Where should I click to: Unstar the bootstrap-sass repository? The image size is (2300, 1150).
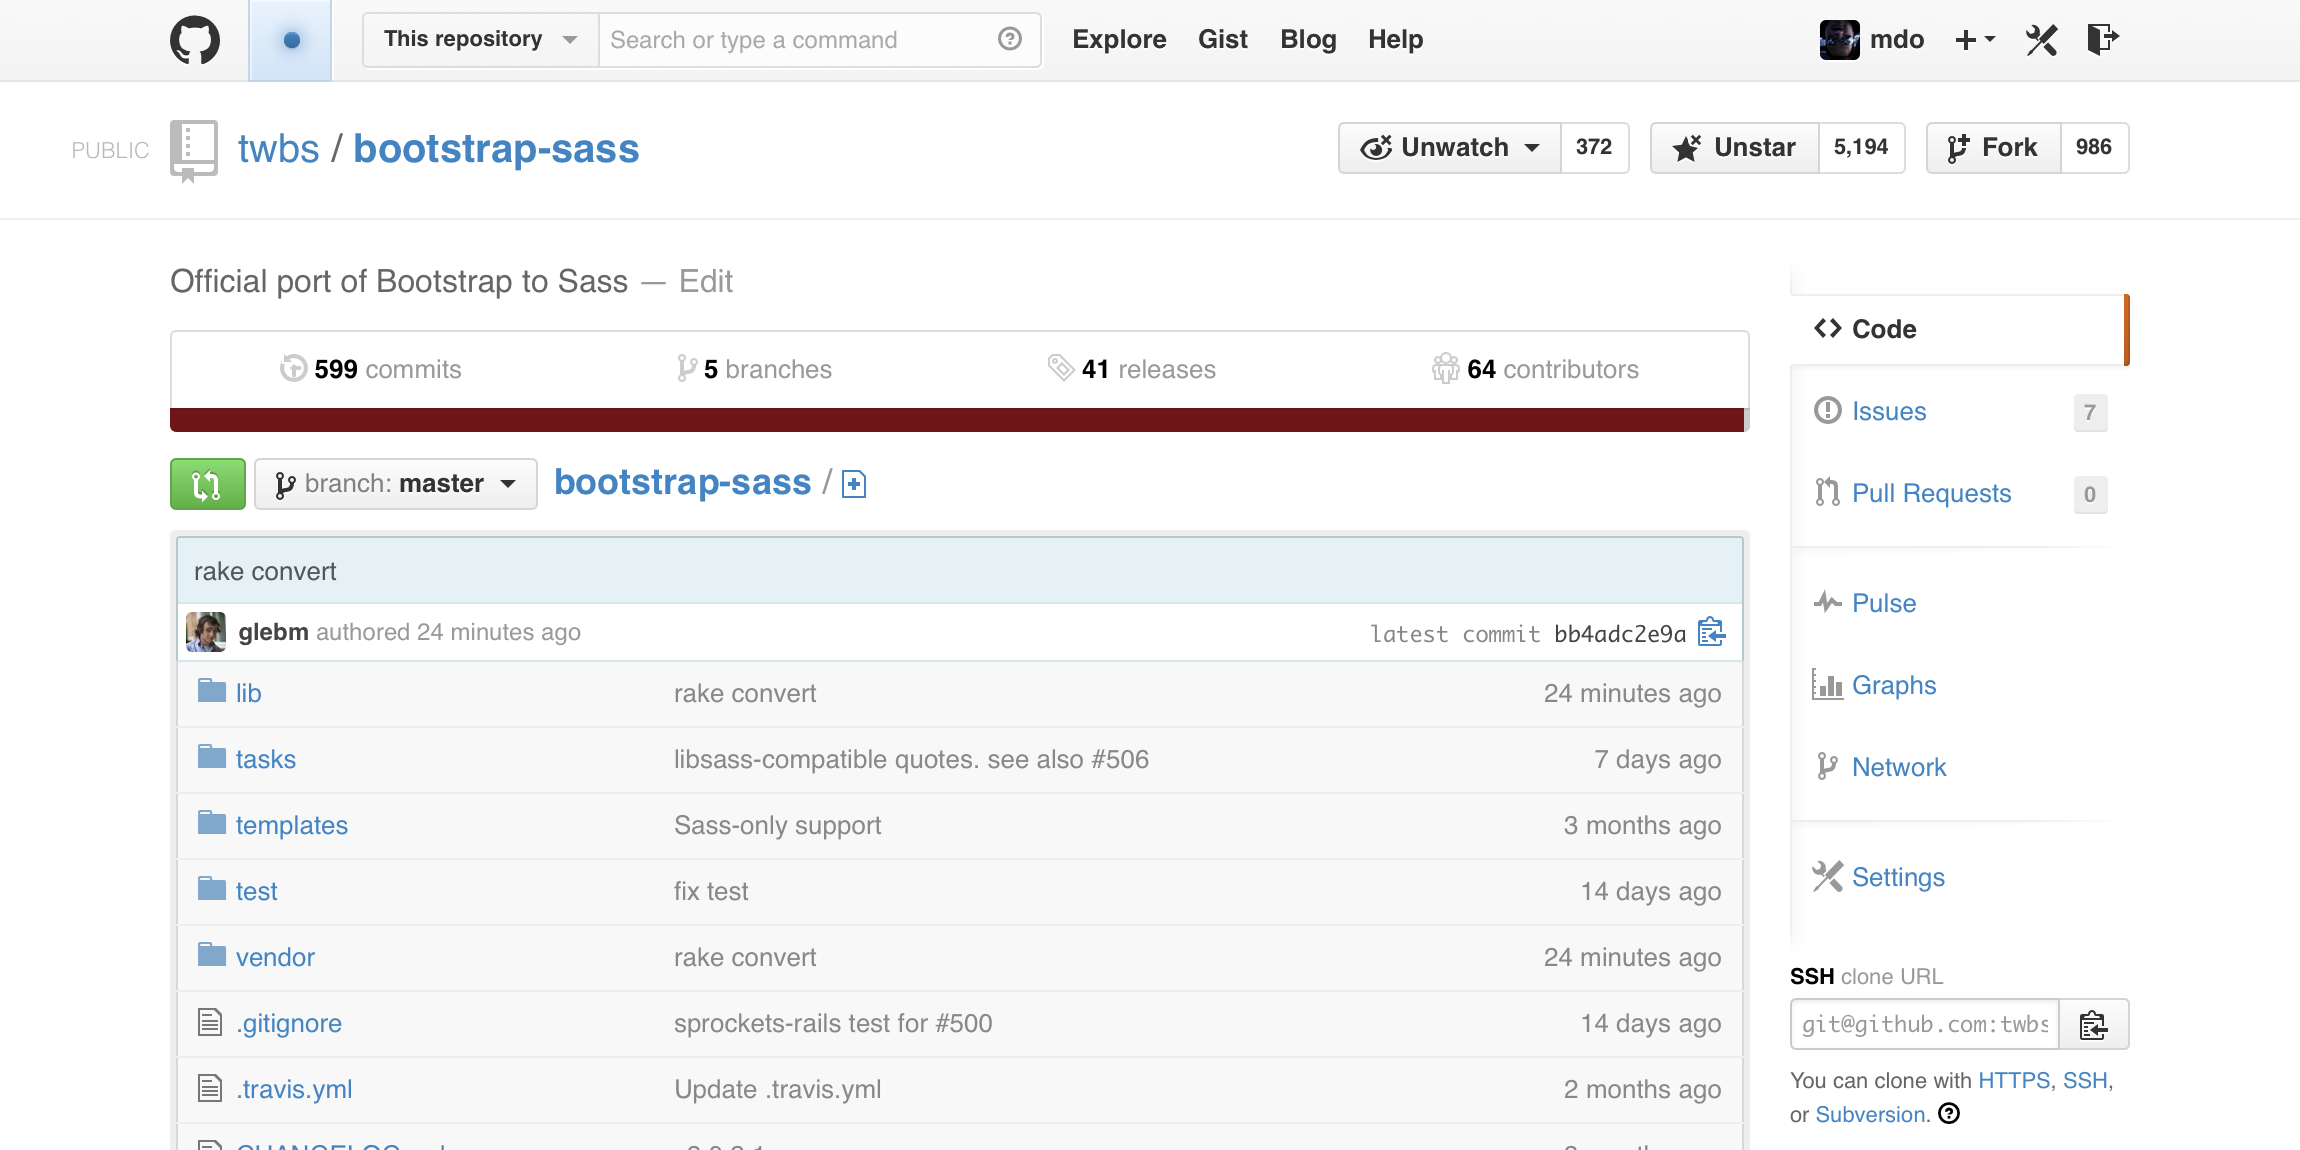[1735, 148]
